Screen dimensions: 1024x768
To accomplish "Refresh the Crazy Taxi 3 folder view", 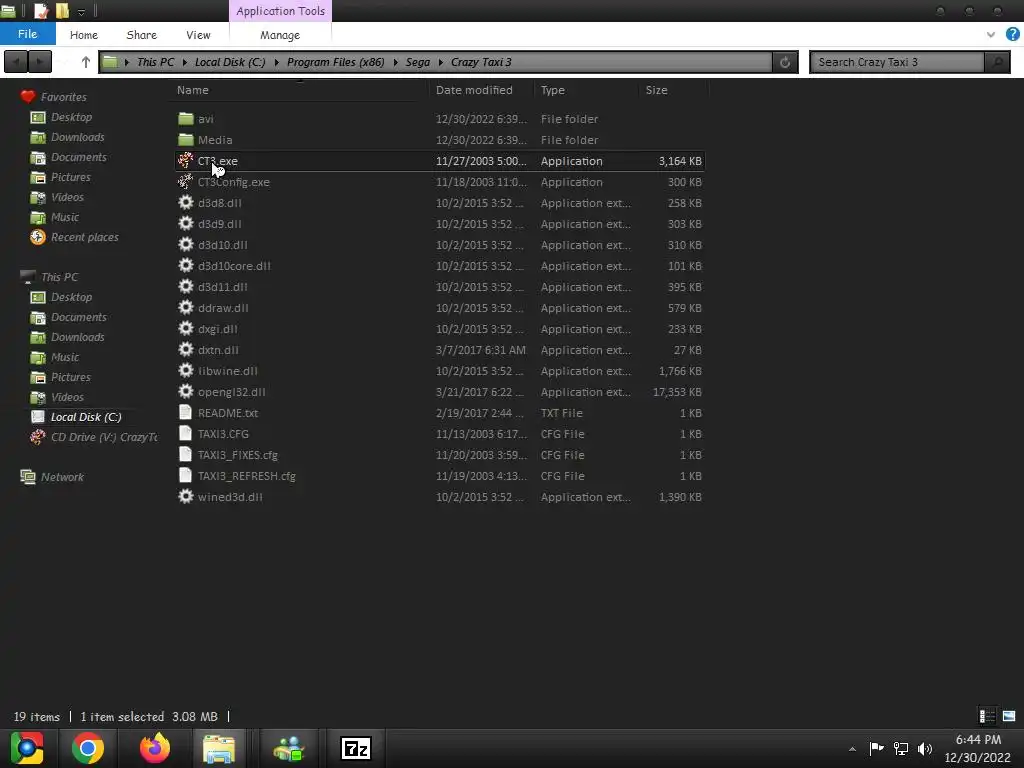I will click(785, 62).
